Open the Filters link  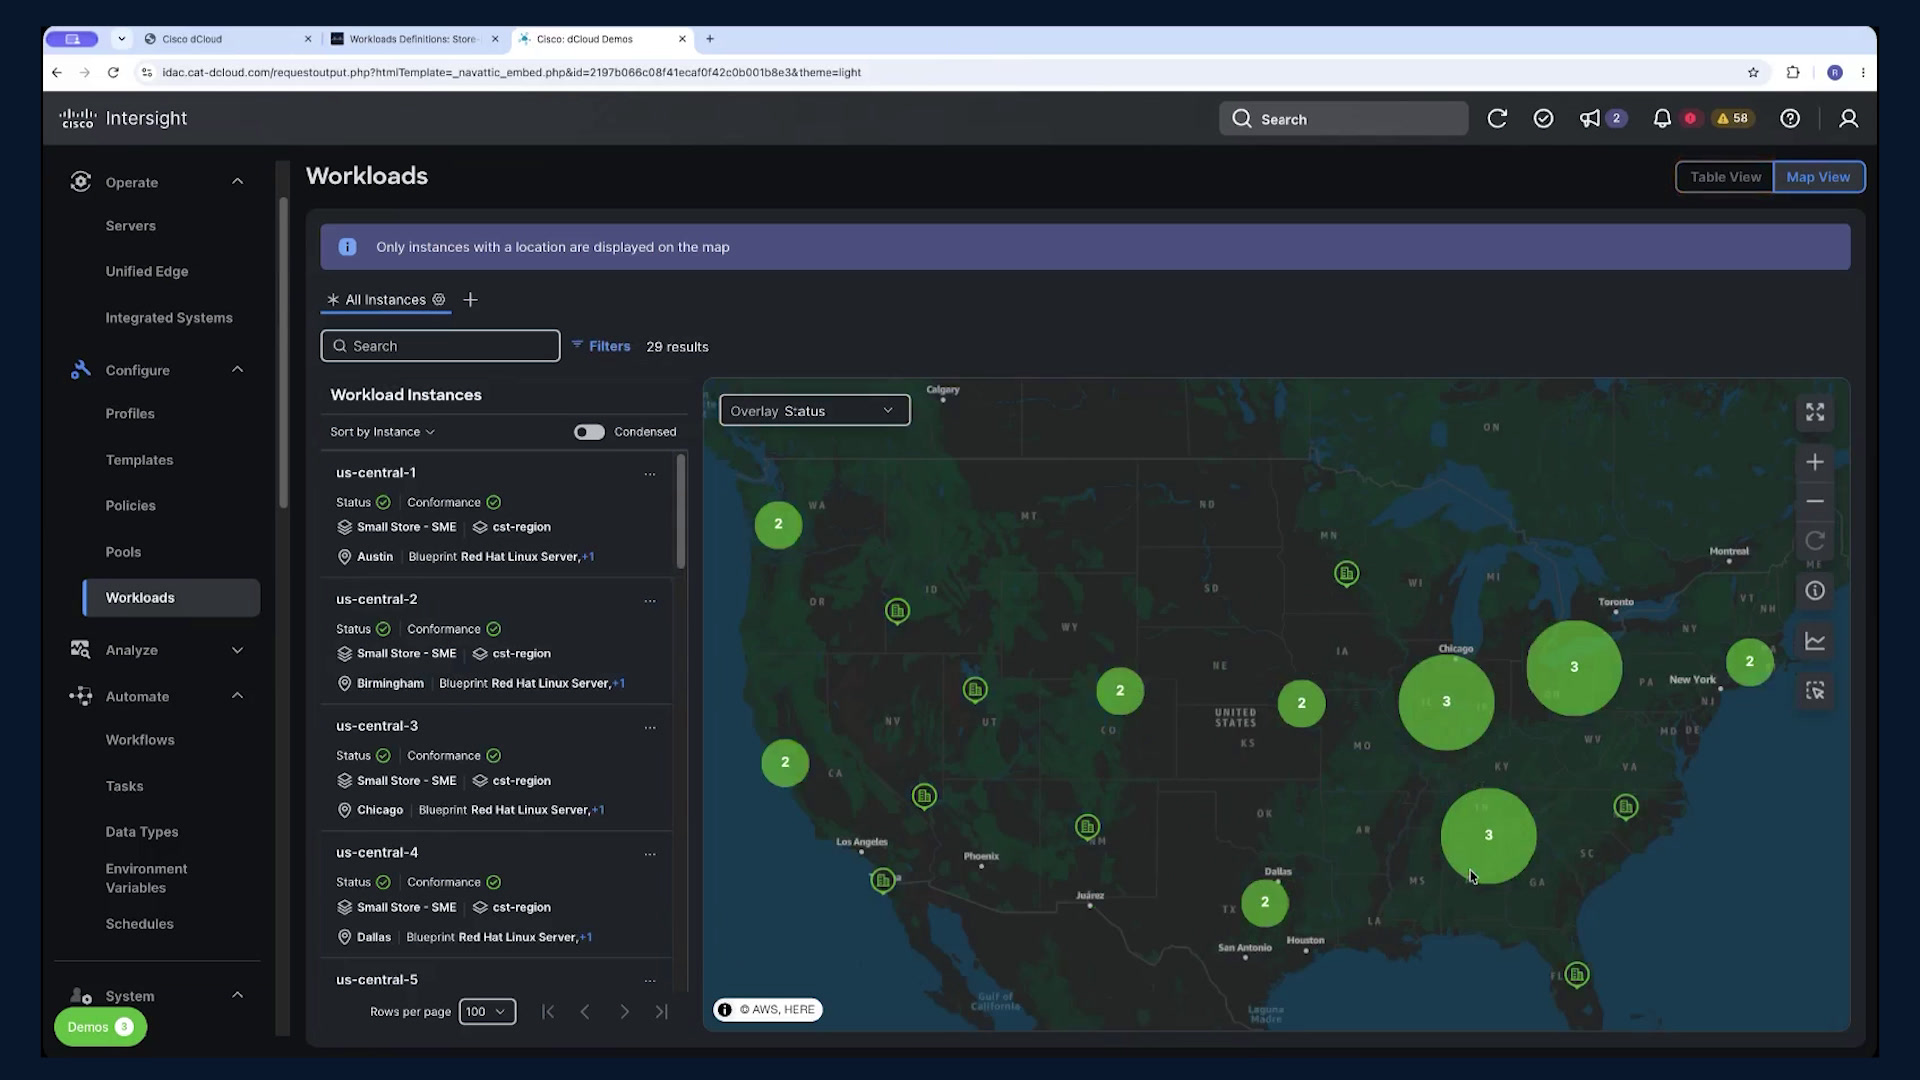601,346
